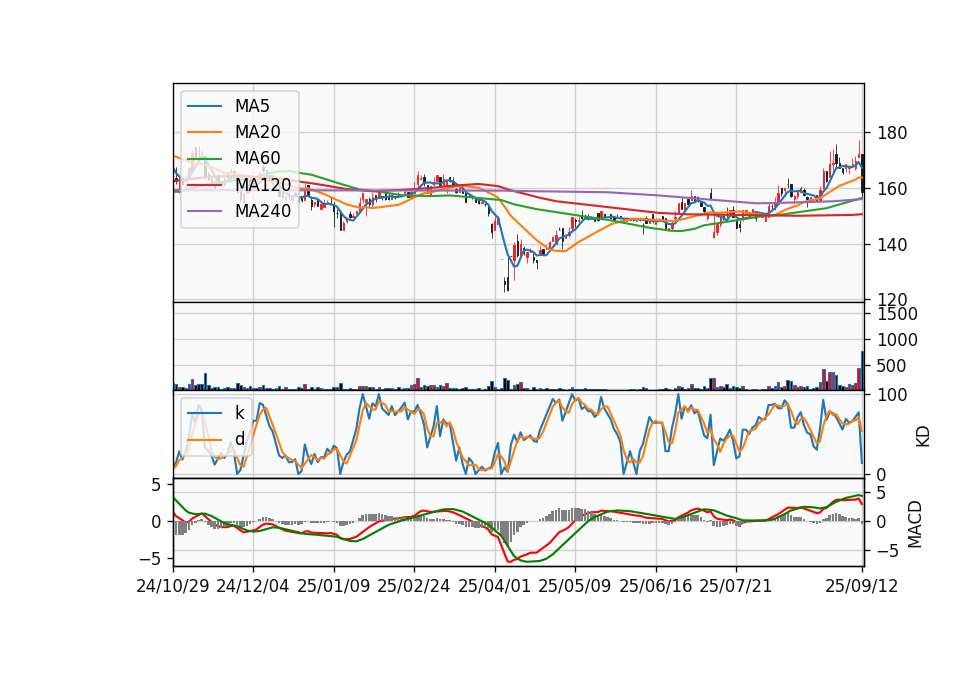
Task: Click the 500 volume axis label
Action: point(892,366)
